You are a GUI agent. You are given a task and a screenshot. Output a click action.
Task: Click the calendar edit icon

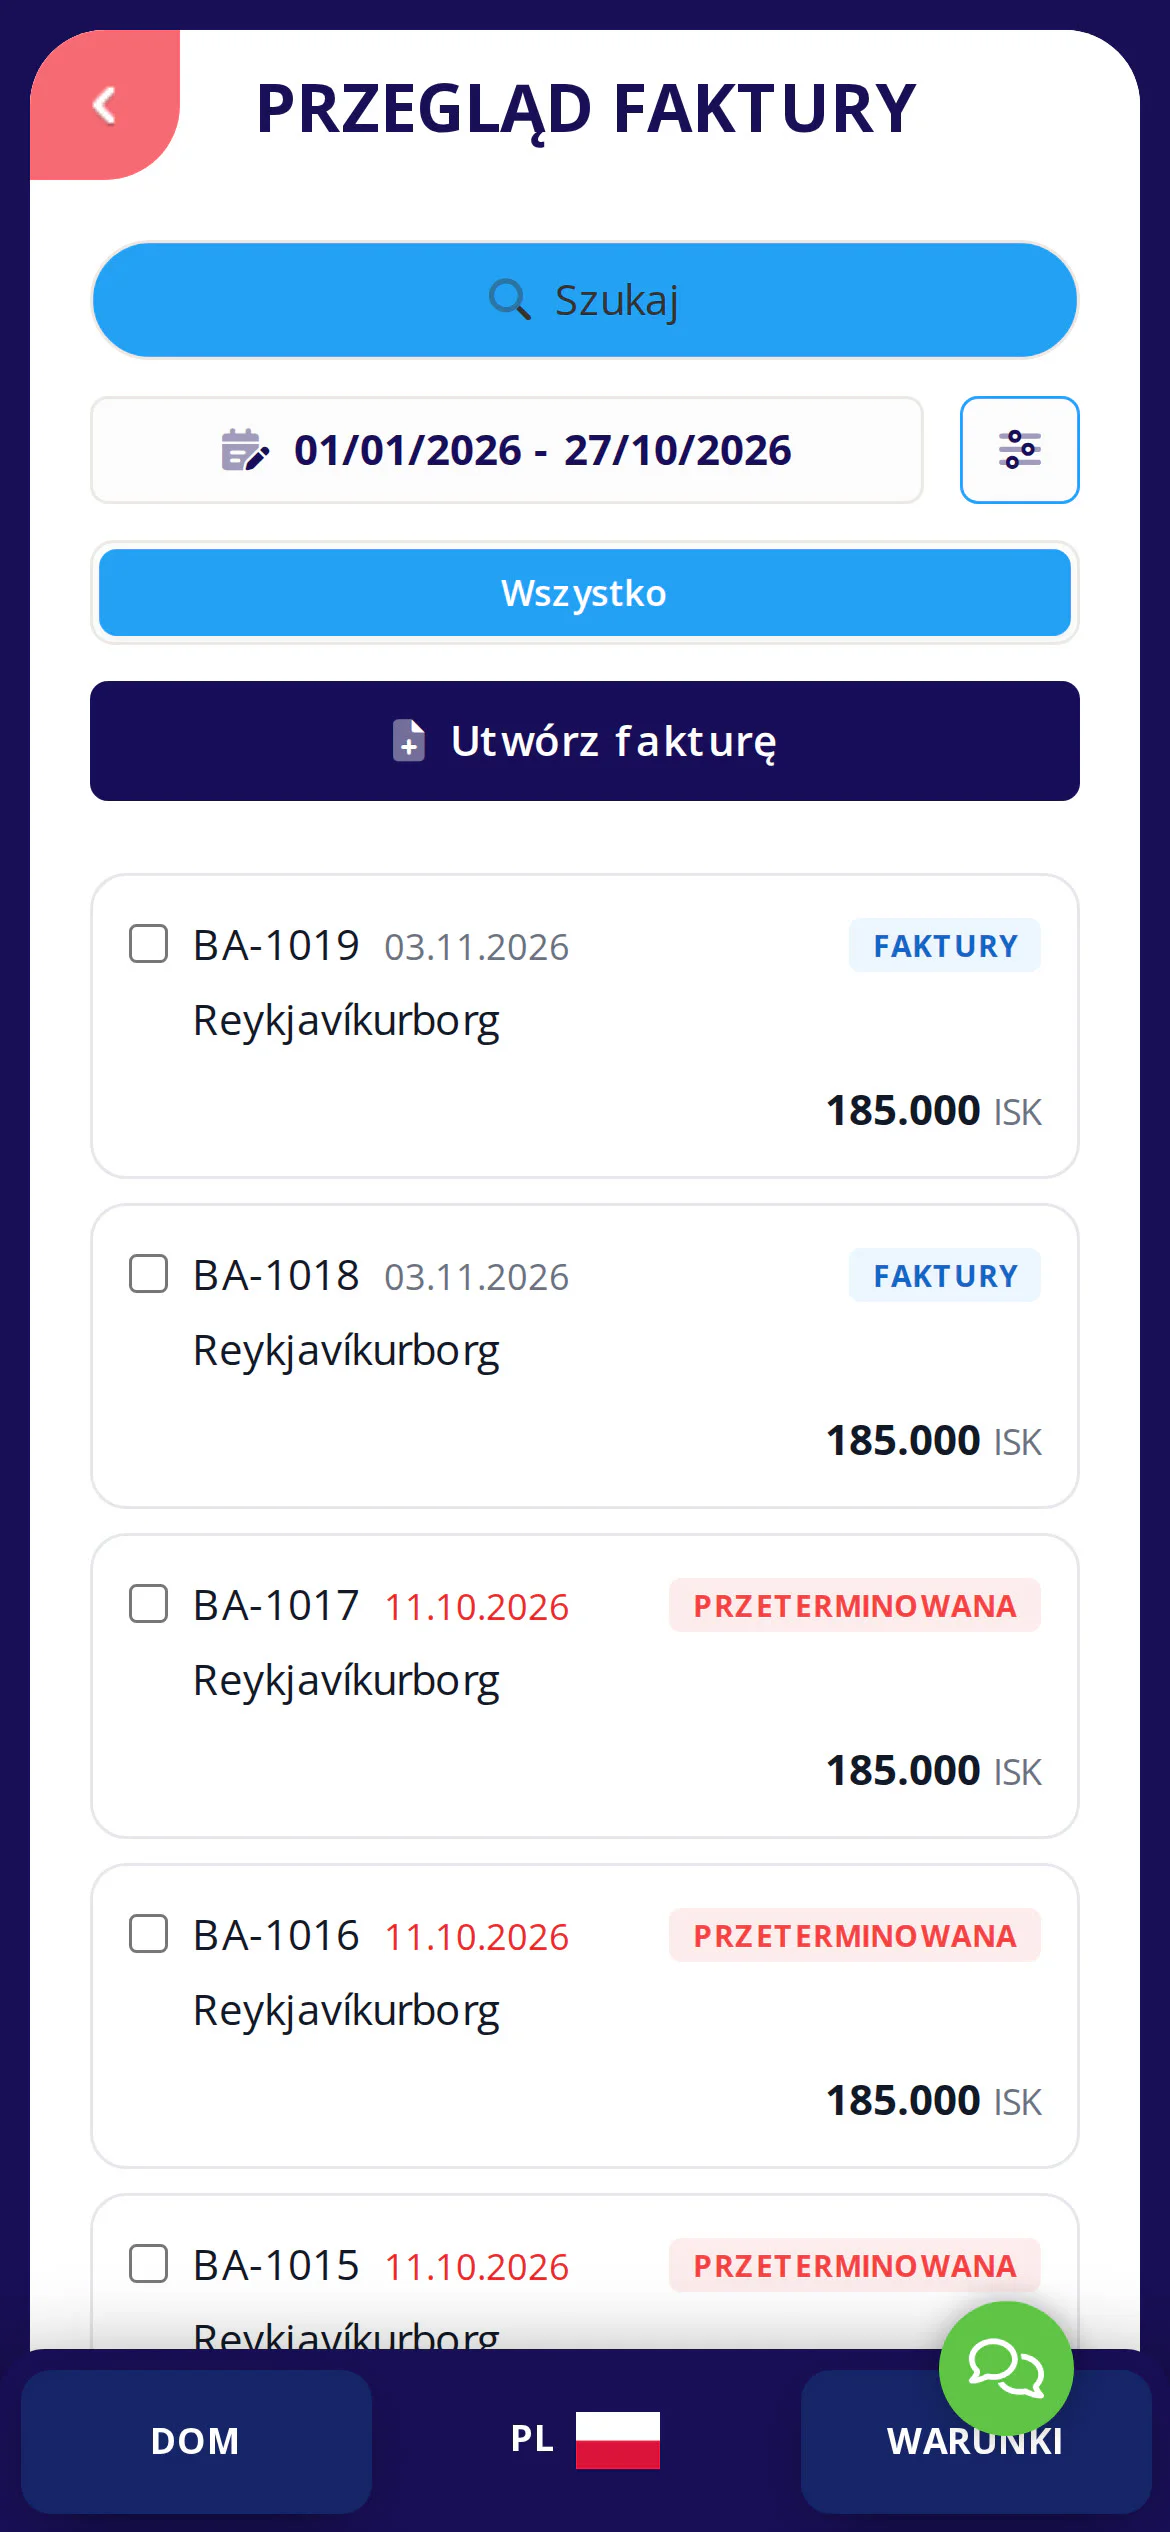pyautogui.click(x=245, y=450)
